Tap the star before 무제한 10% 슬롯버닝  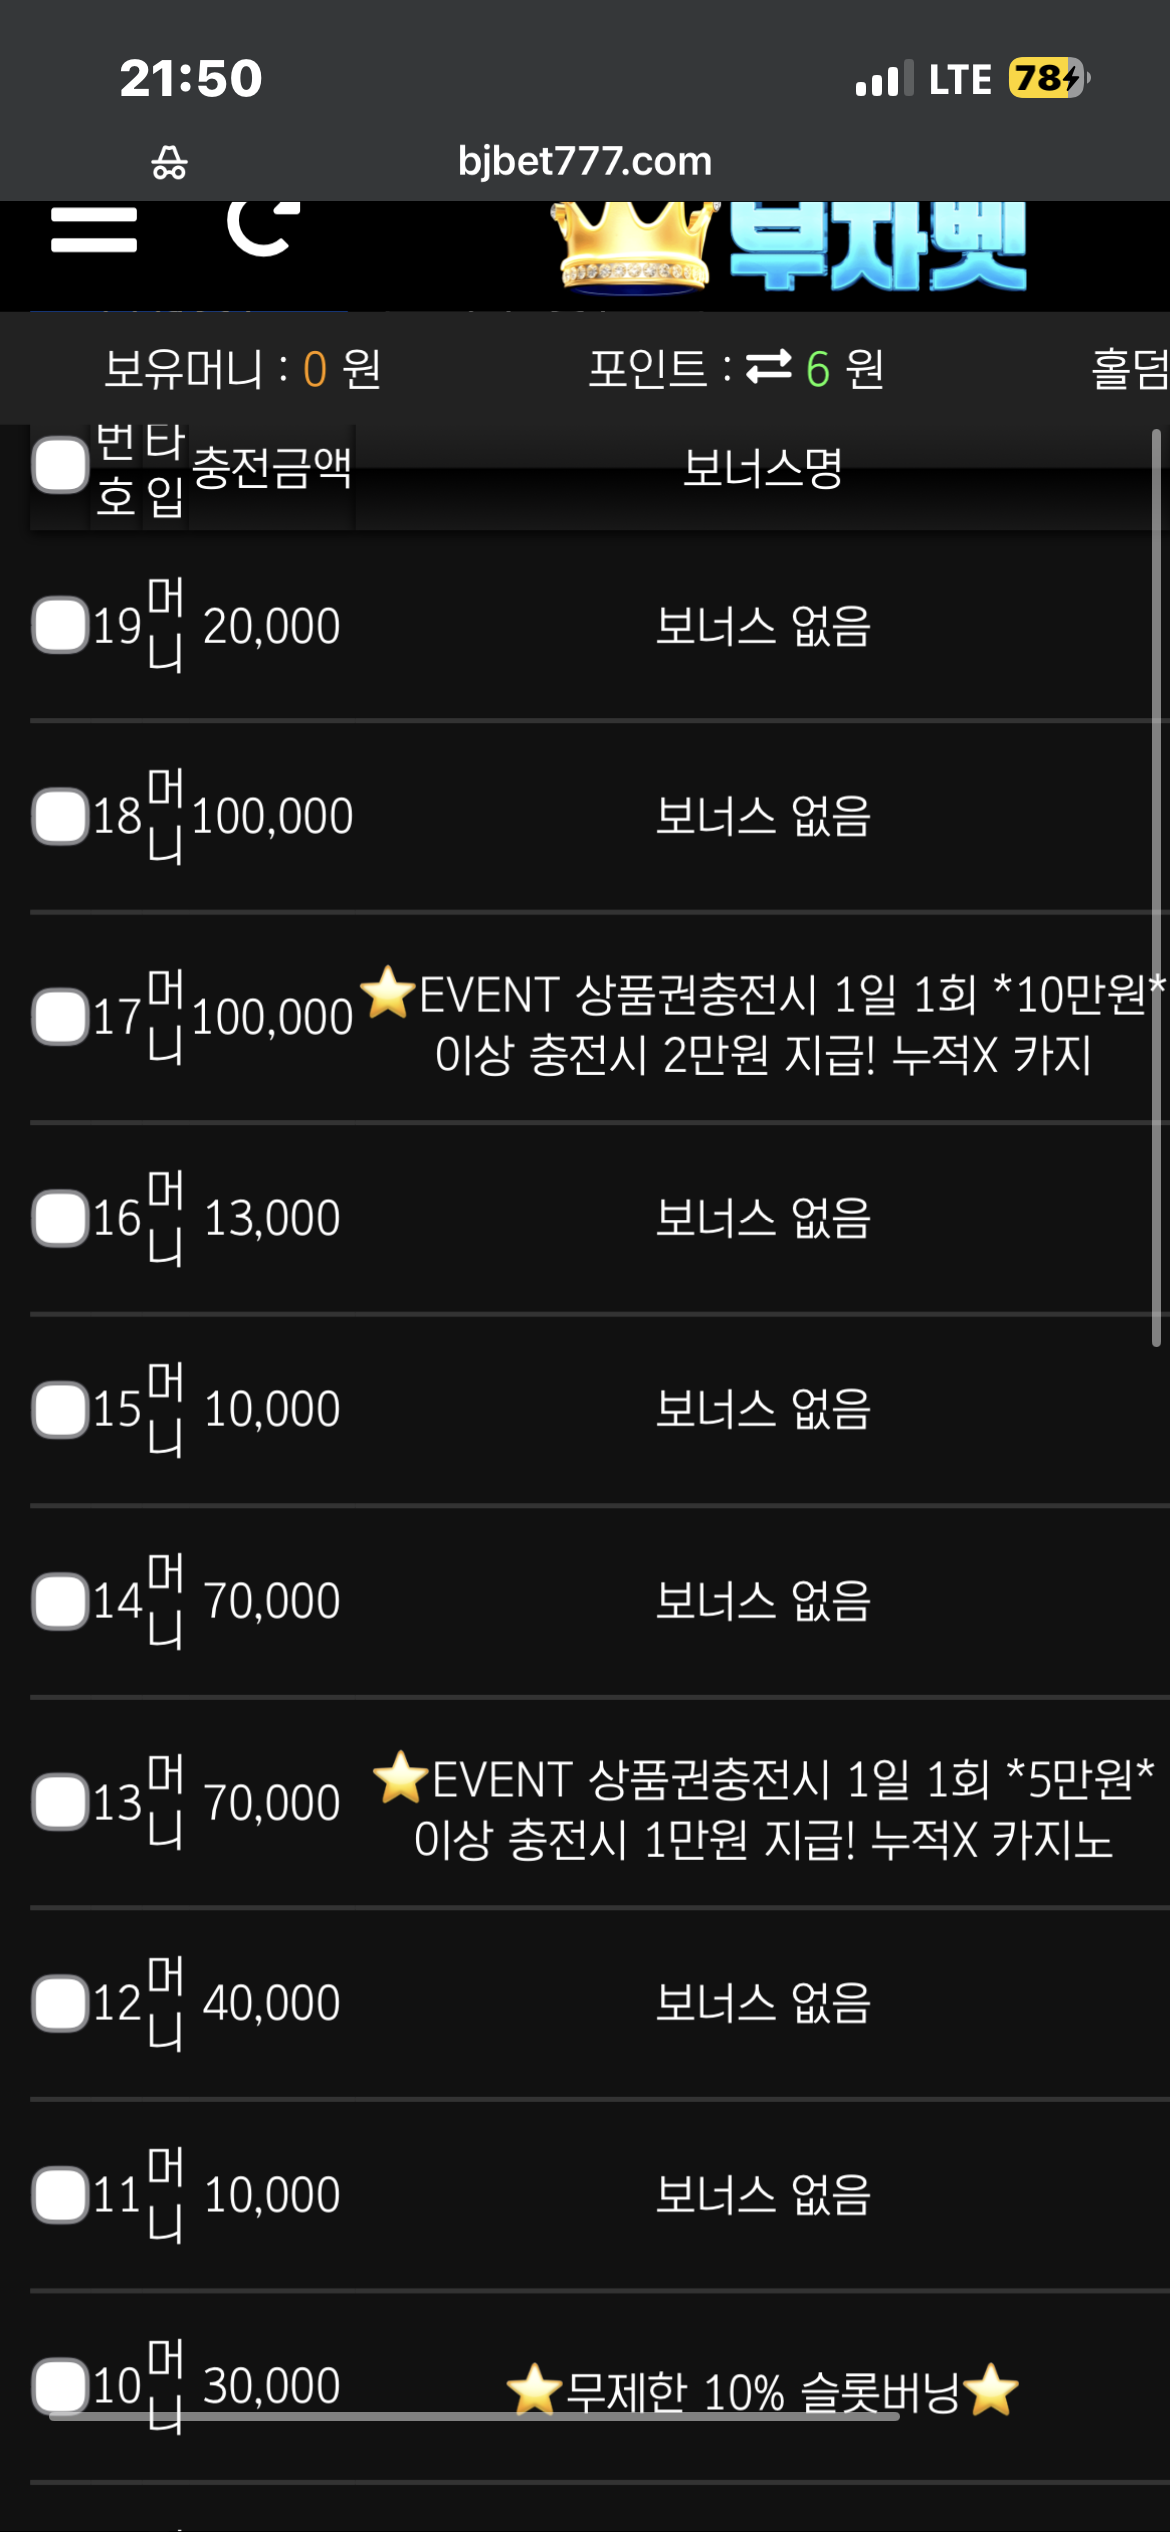(x=534, y=2389)
